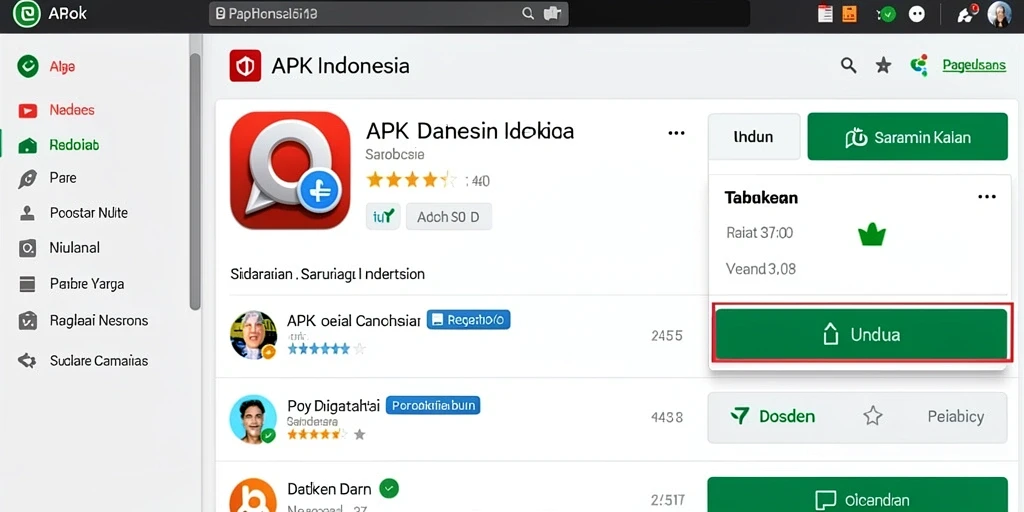Click the green Oicandran button
The width and height of the screenshot is (1024, 512).
[x=857, y=494]
